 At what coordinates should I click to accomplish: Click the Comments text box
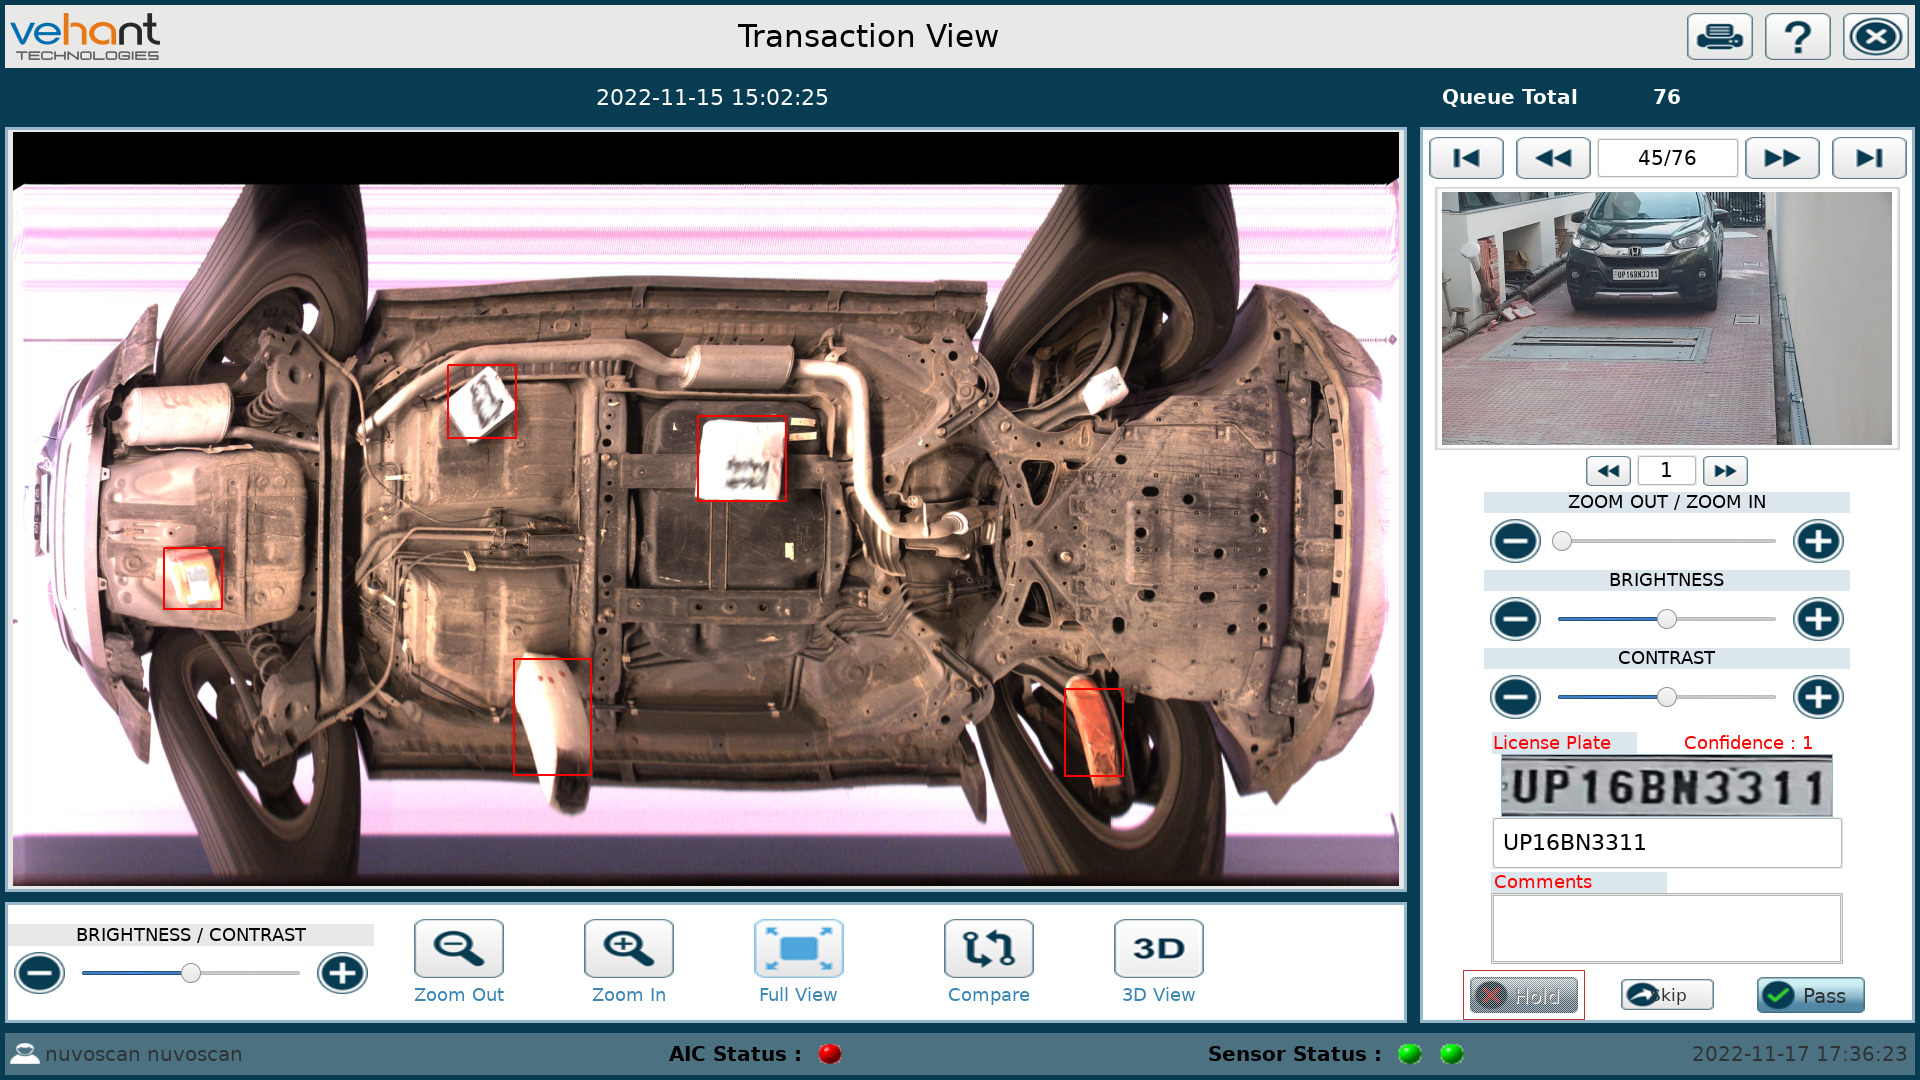1666,928
